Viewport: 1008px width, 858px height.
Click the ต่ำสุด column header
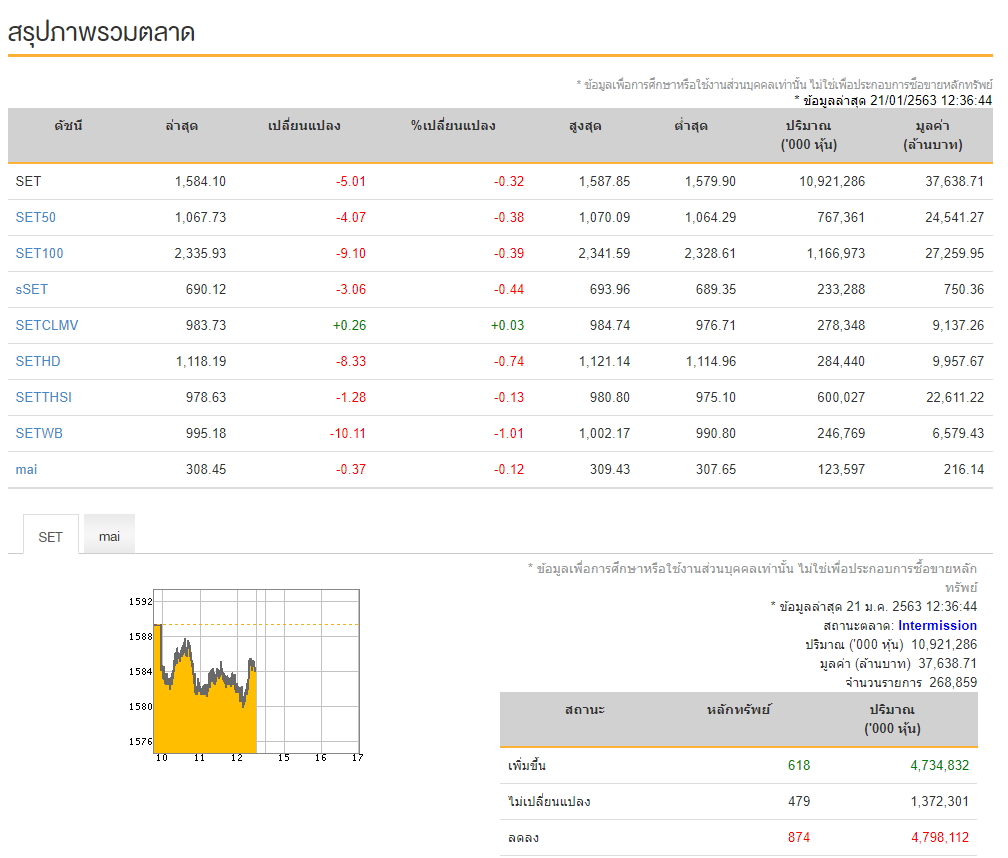point(691,126)
